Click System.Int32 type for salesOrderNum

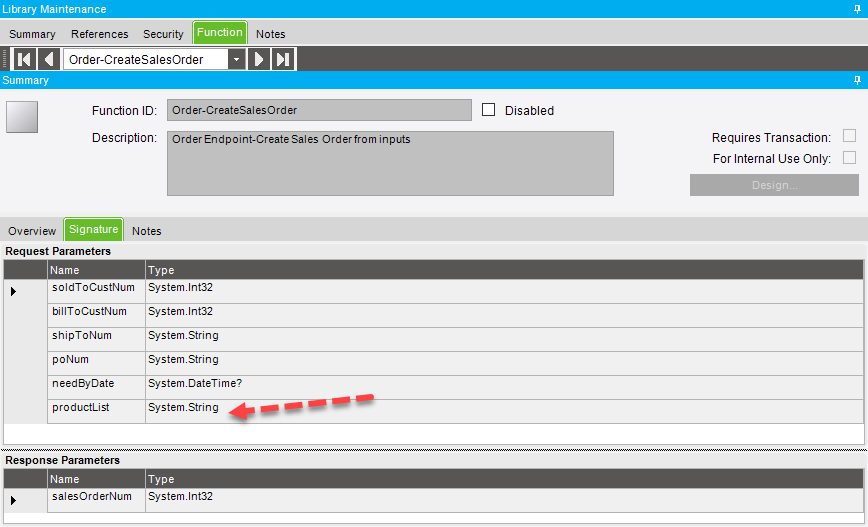coord(504,500)
